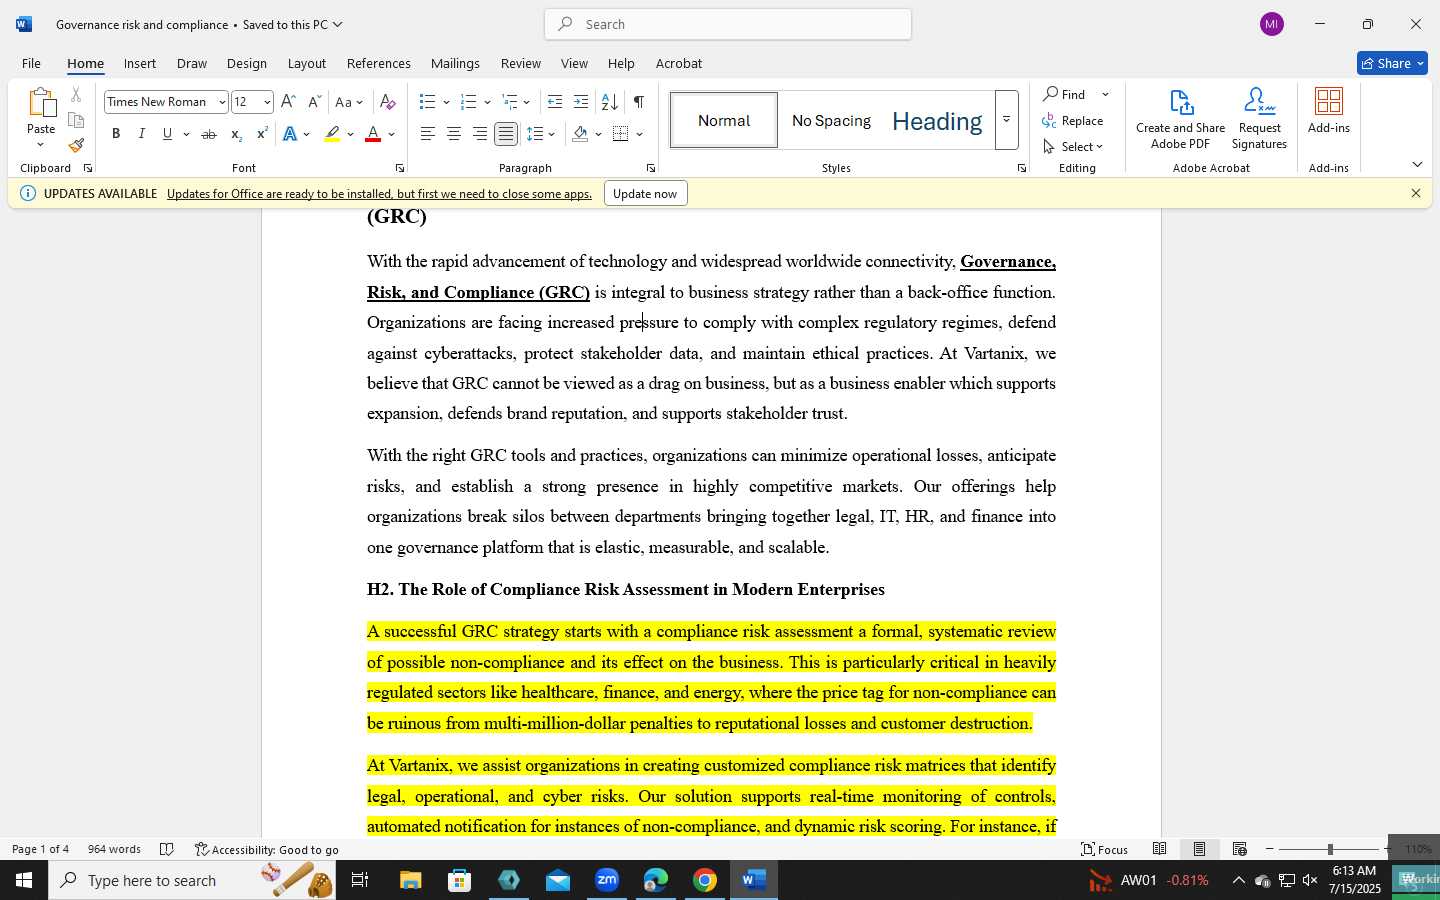Open the File menu
1440x900 pixels.
point(31,63)
